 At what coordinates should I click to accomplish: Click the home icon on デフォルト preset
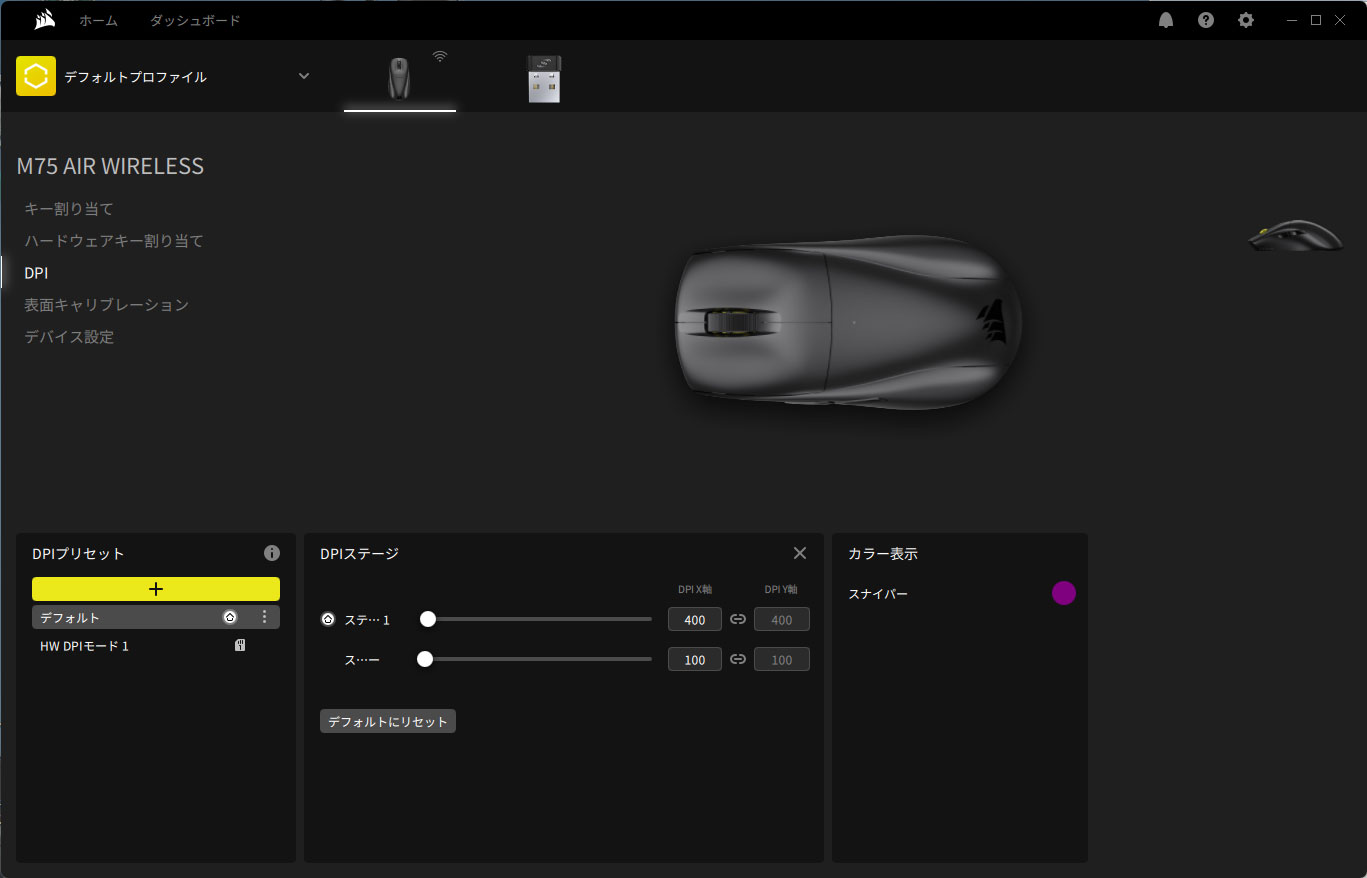pos(230,618)
